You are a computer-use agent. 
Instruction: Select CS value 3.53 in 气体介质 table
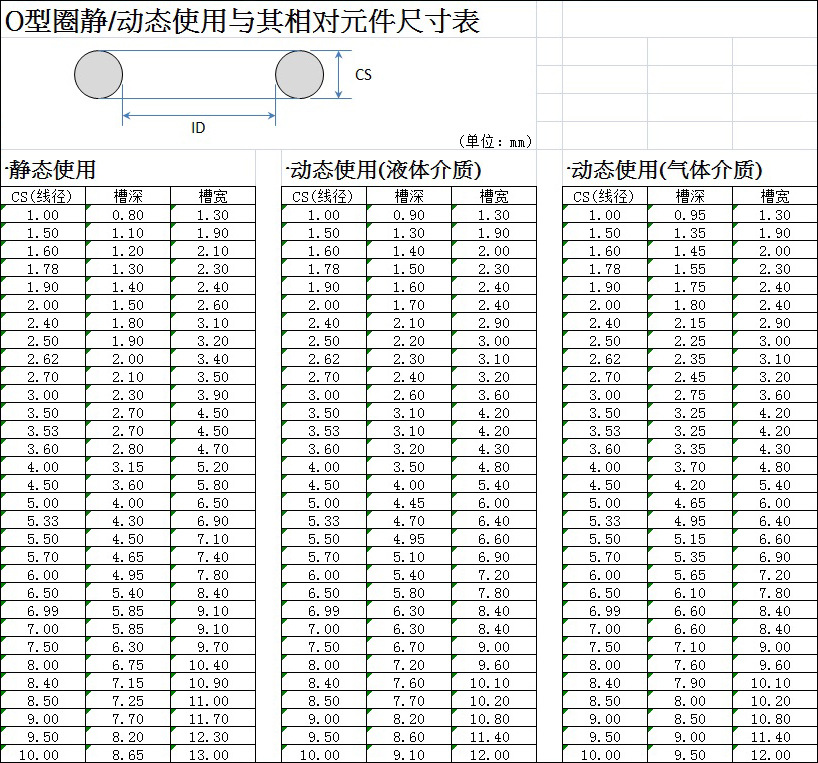pyautogui.click(x=605, y=431)
